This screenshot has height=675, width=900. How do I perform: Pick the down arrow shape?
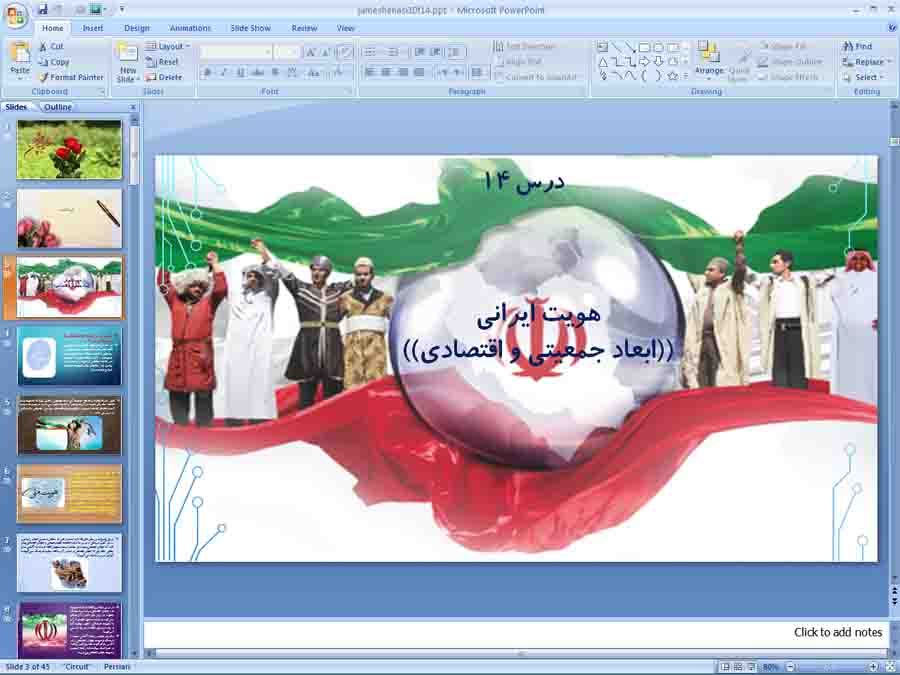pos(658,61)
